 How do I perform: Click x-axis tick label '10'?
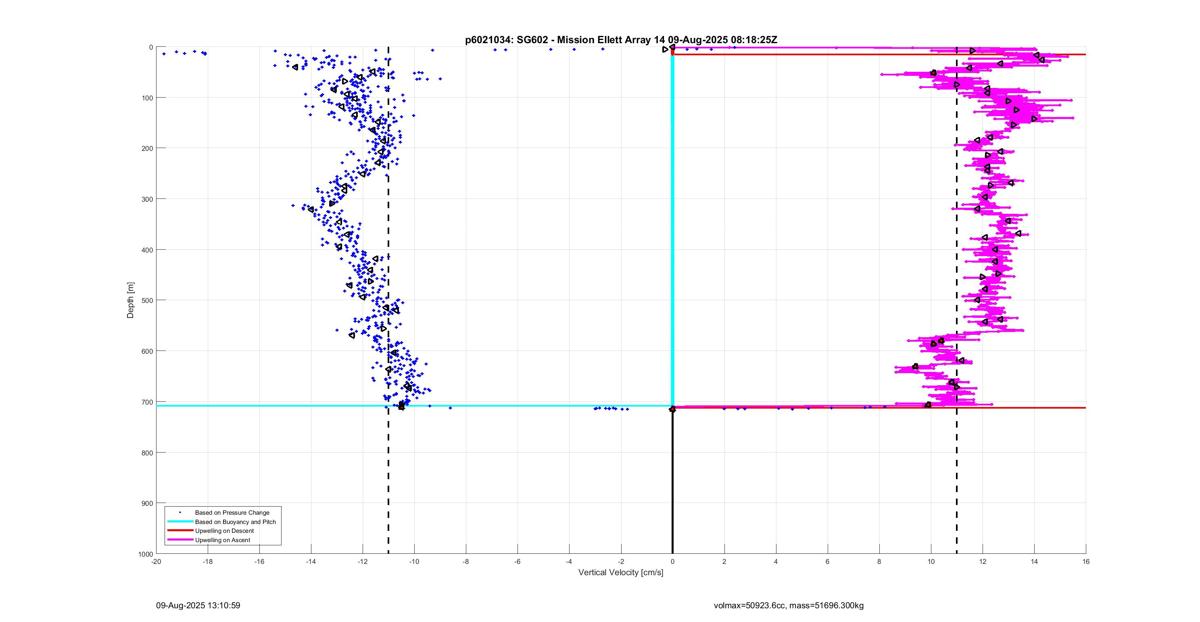click(x=931, y=562)
